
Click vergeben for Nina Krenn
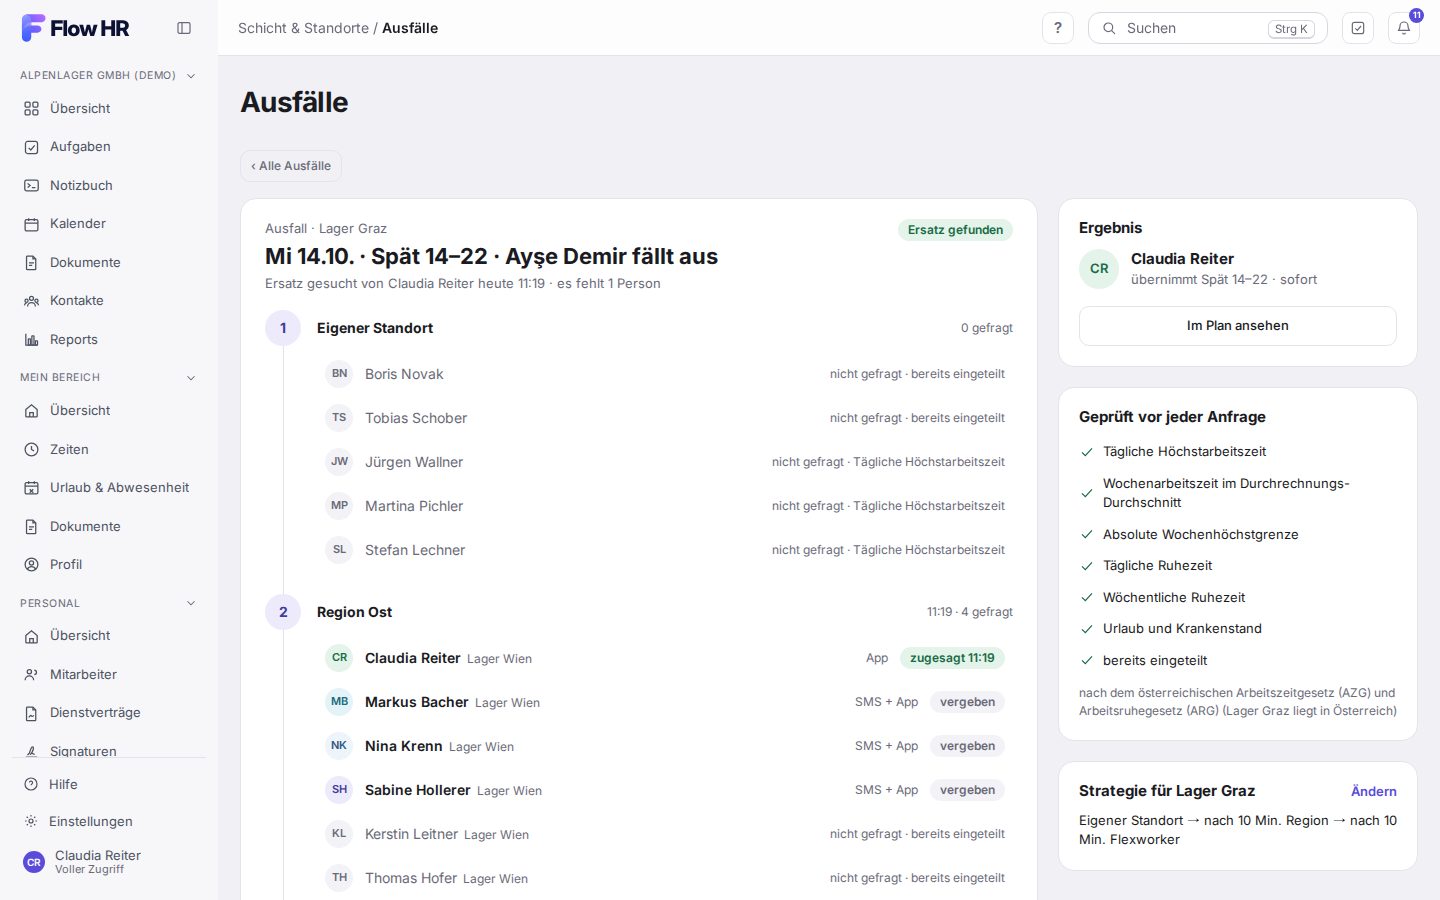tap(967, 746)
